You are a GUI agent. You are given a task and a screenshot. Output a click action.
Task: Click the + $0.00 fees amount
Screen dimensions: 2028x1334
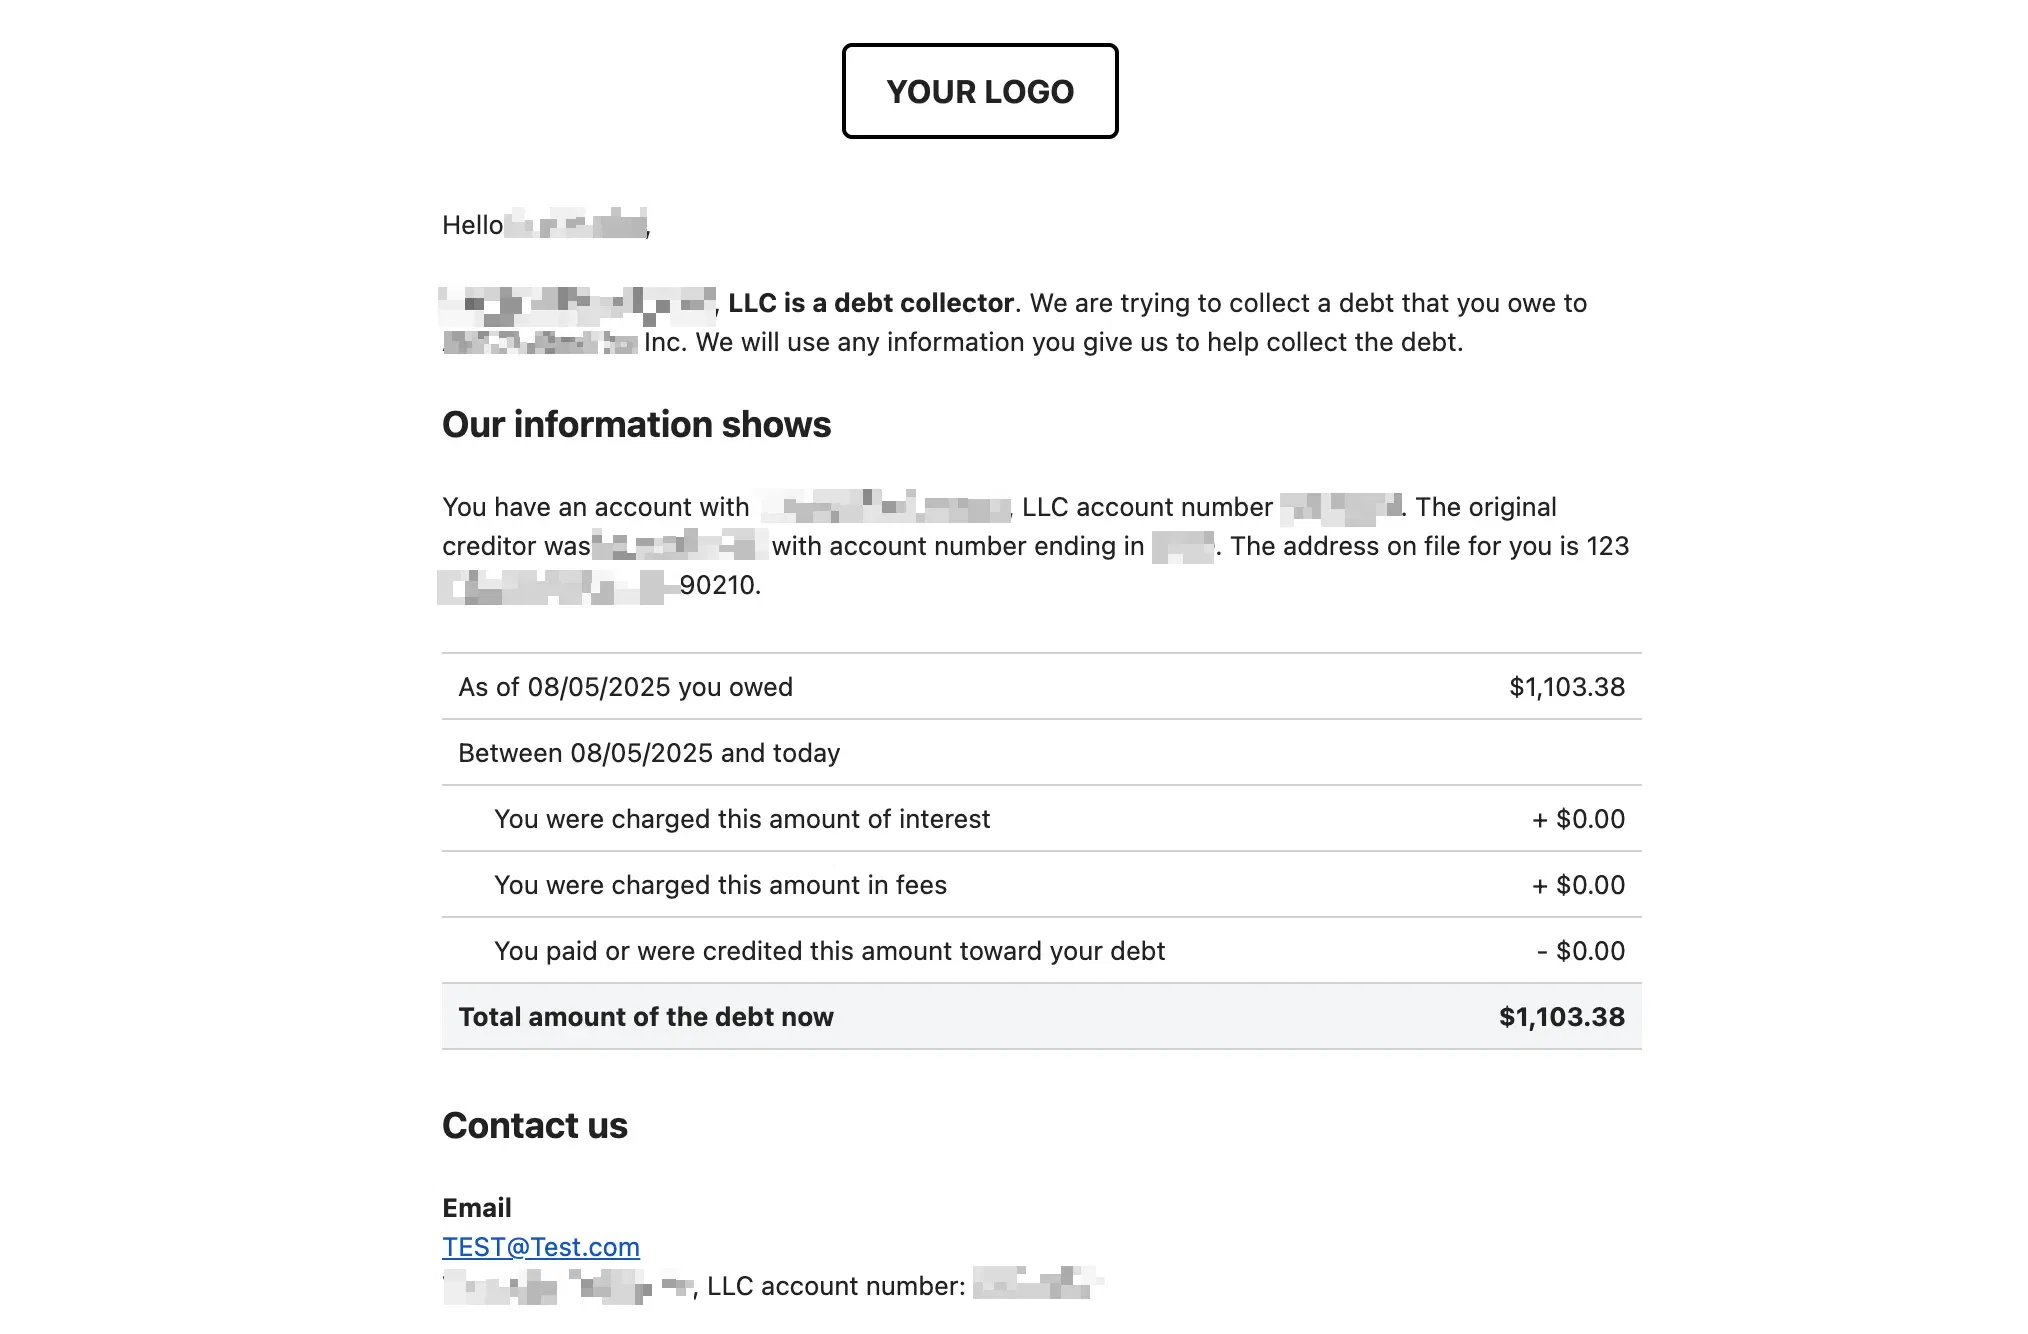(x=1578, y=885)
